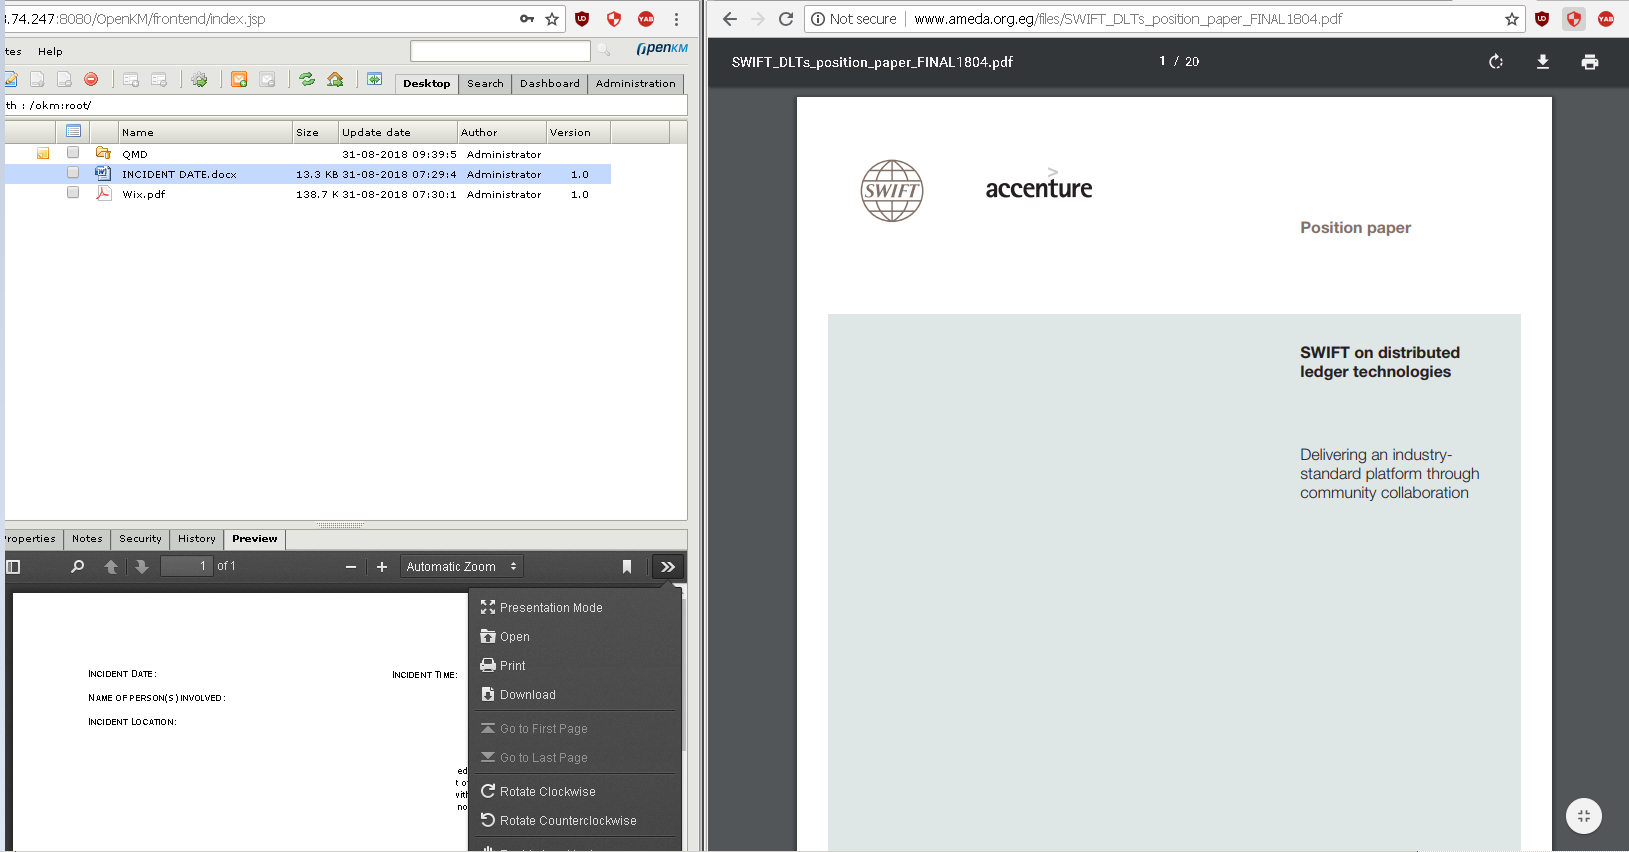
Task: Click the zoom in plus button in preview
Action: click(381, 567)
